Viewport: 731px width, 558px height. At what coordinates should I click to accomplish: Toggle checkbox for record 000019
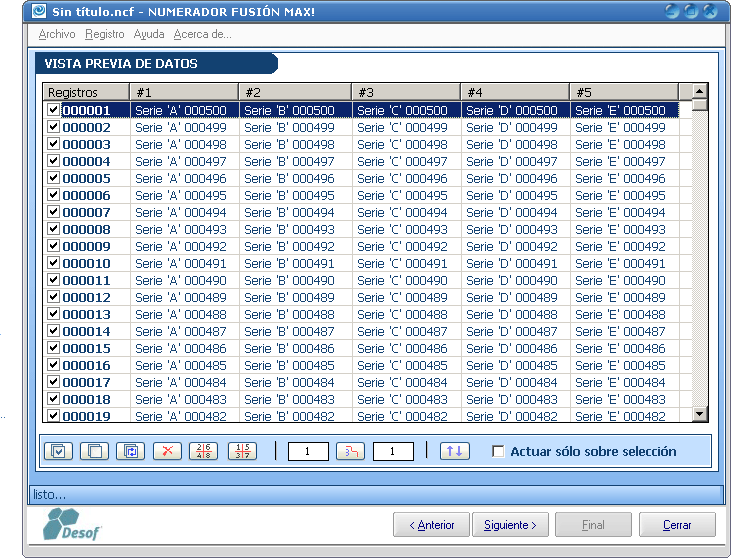[53, 415]
